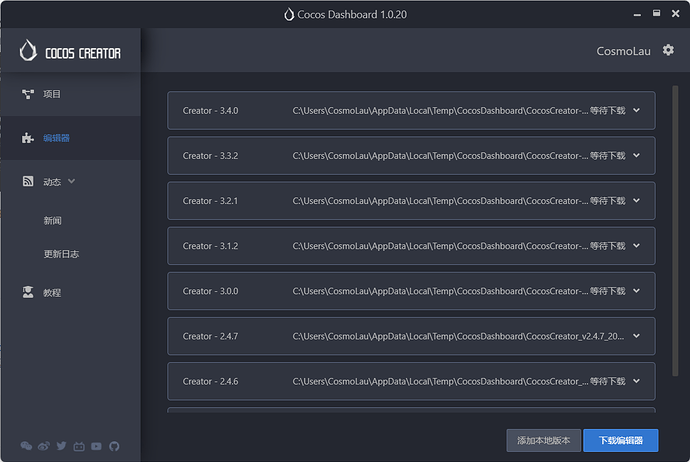Open the Bilibili TV icon
Image resolution: width=690 pixels, height=462 pixels.
[79, 446]
